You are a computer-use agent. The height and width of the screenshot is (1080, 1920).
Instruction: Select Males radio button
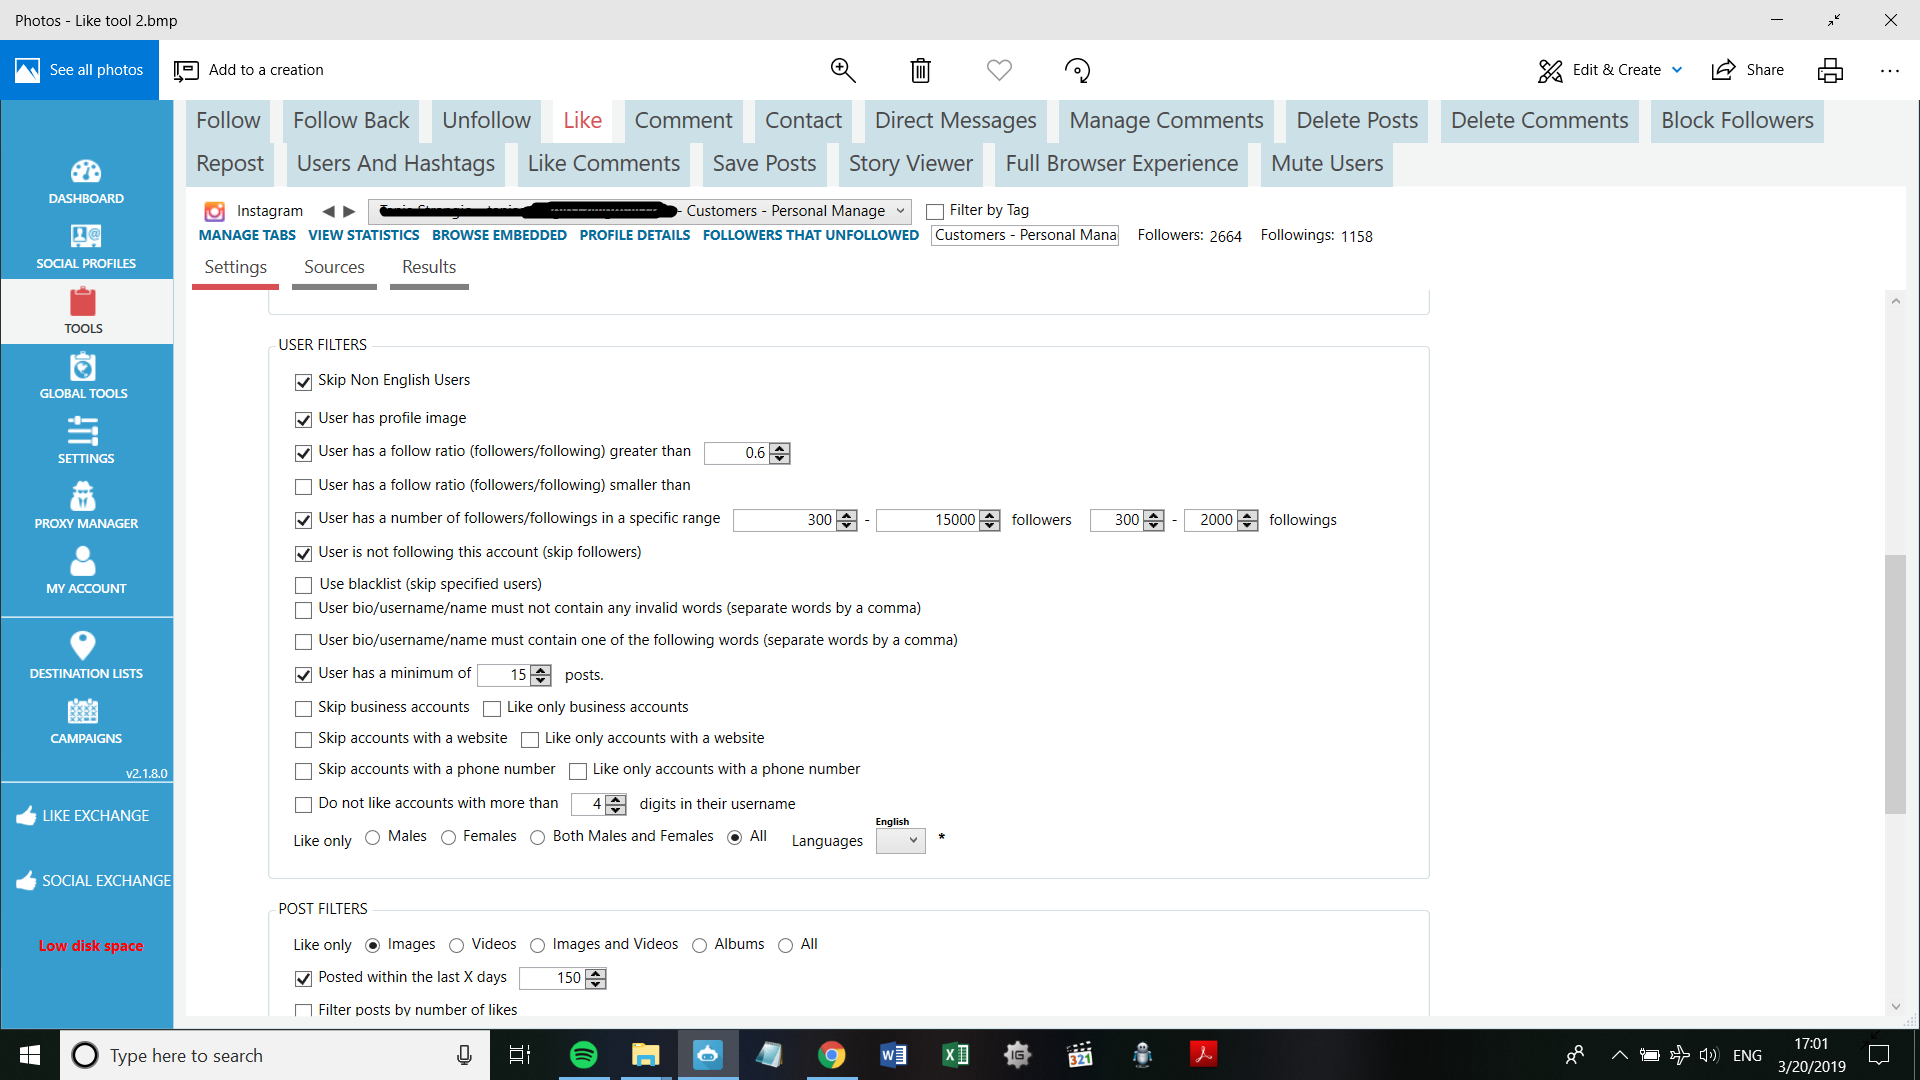(x=373, y=837)
